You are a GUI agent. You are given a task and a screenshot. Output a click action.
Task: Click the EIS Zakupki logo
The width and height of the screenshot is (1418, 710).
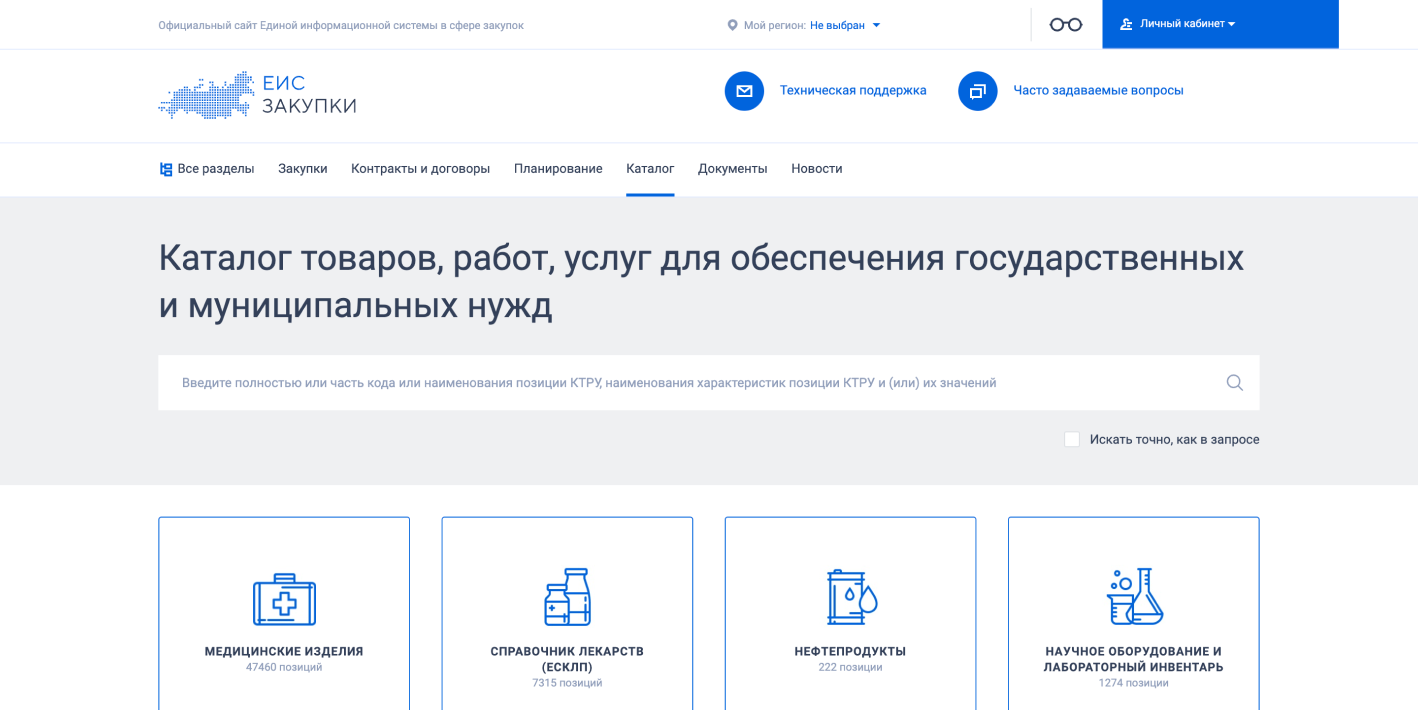click(x=257, y=95)
